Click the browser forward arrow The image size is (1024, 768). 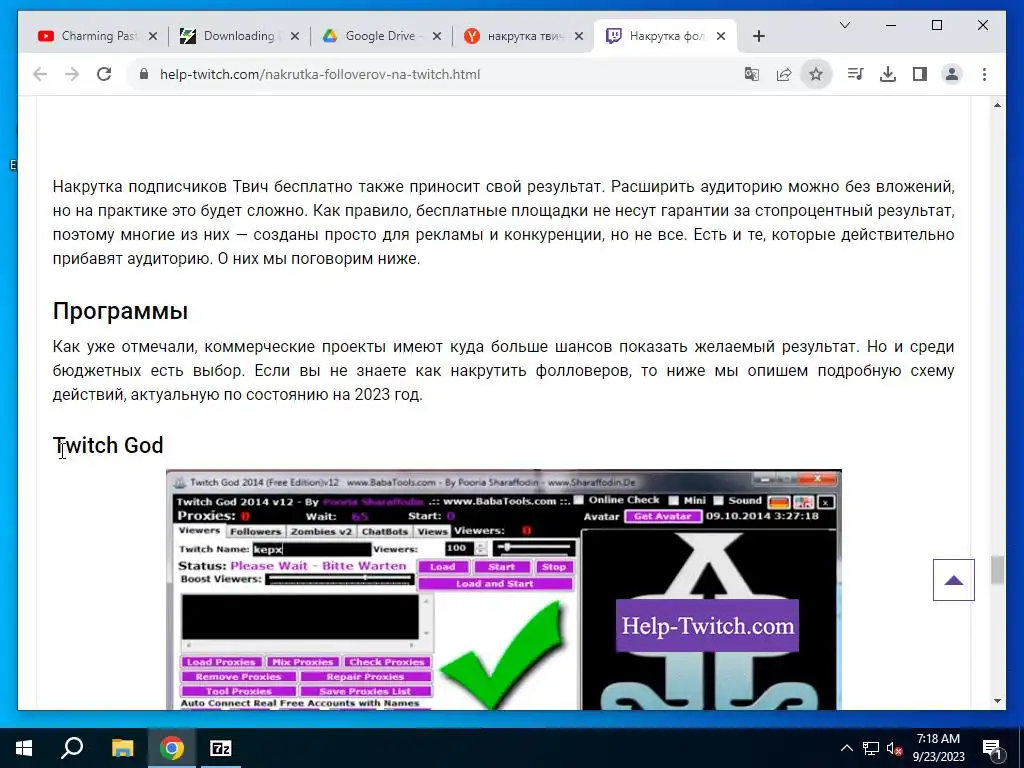click(x=72, y=74)
